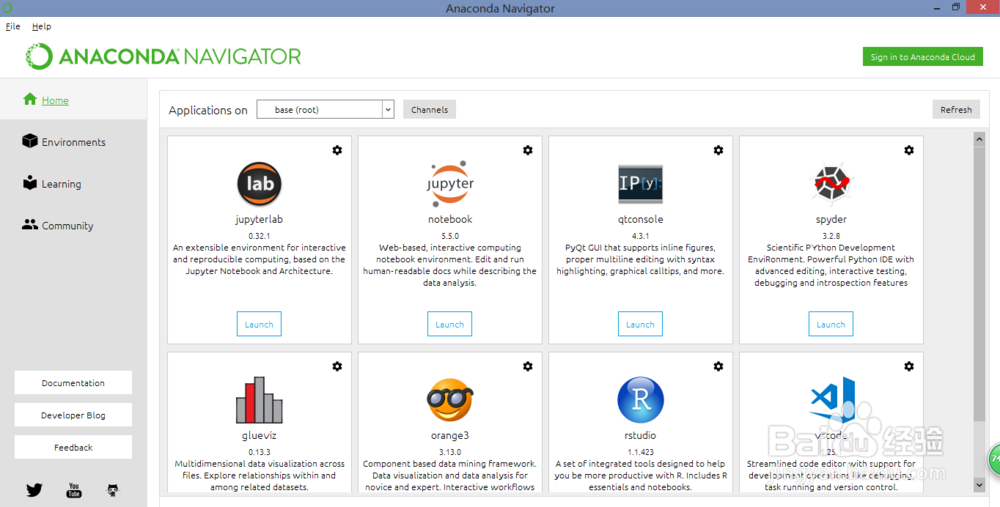Click the Learning book icon
Viewport: 1000px width, 507px height.
click(x=30, y=183)
